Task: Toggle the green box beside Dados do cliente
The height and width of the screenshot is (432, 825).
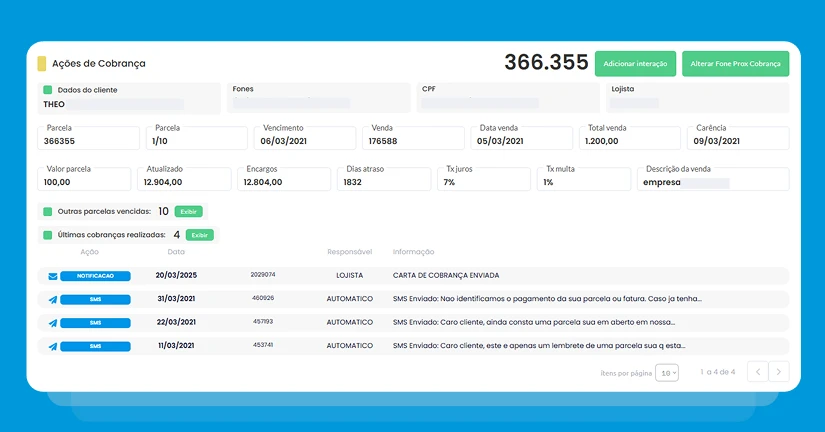Action: (47, 90)
